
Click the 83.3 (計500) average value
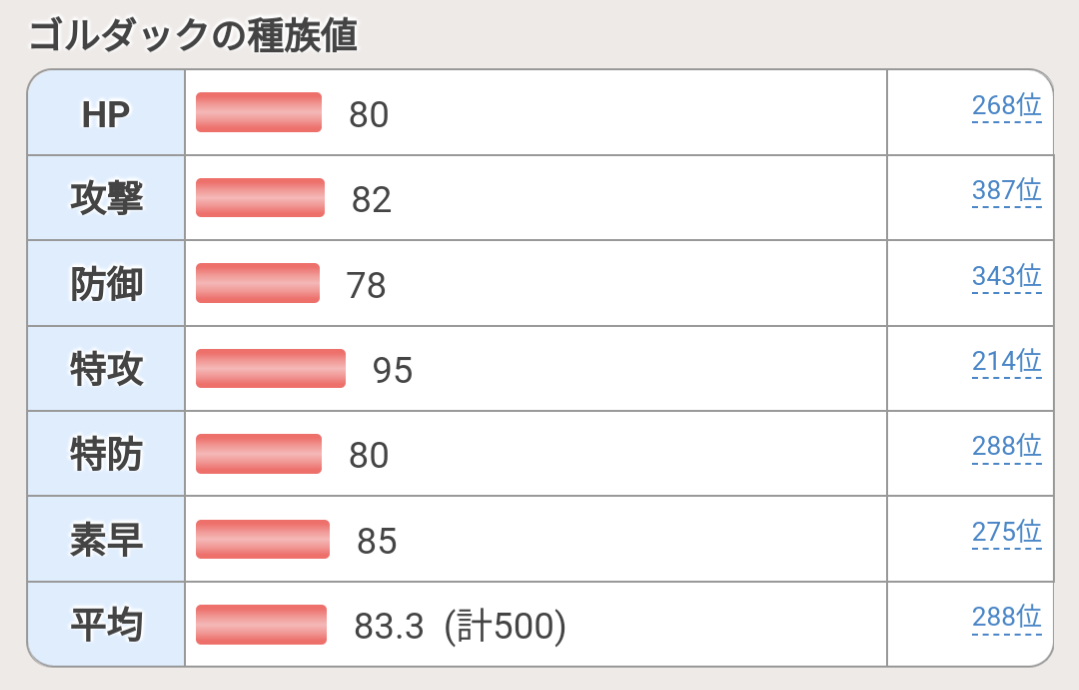pyautogui.click(x=460, y=627)
